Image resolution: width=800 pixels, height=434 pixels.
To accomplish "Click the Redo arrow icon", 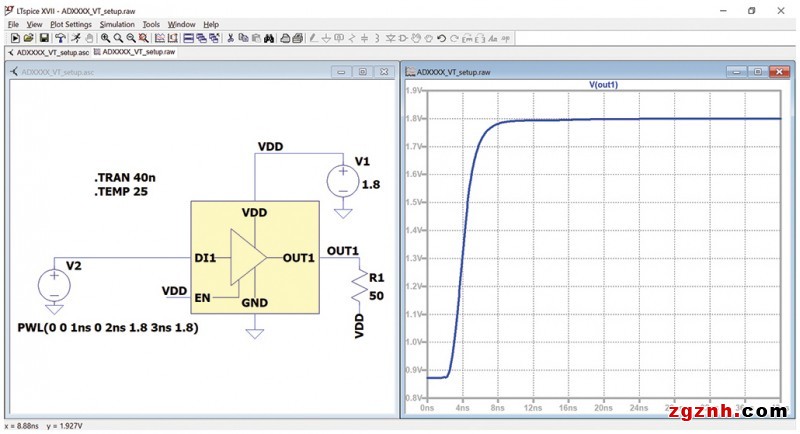I will click(x=454, y=38).
